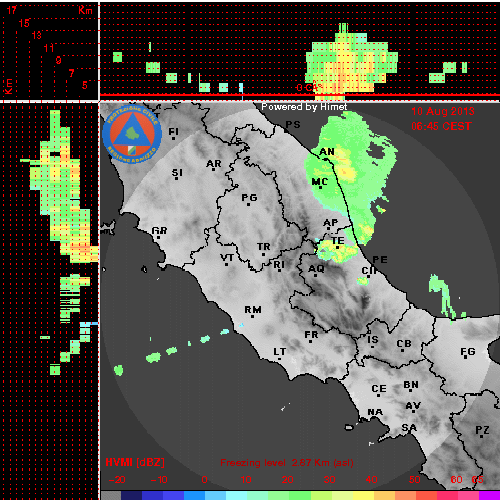This screenshot has height=500, width=500.
Task: Click the AP city label
Action: [331, 223]
